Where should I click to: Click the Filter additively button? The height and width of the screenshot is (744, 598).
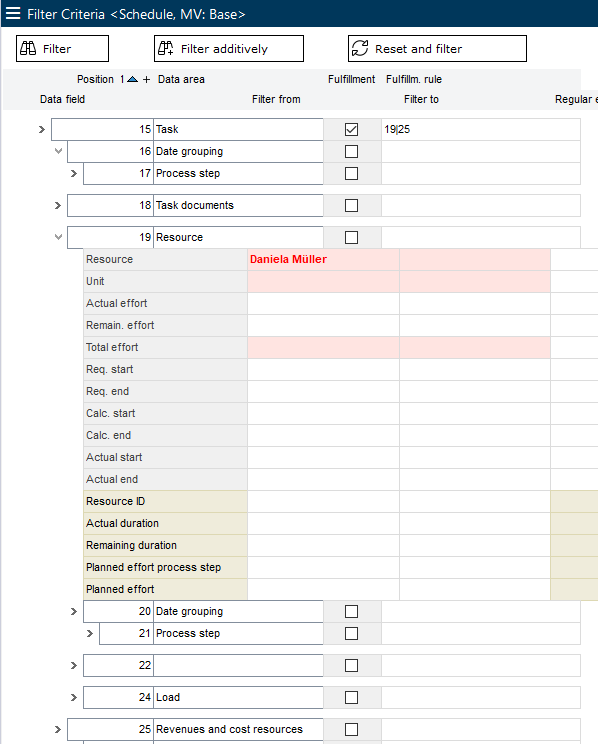click(229, 48)
